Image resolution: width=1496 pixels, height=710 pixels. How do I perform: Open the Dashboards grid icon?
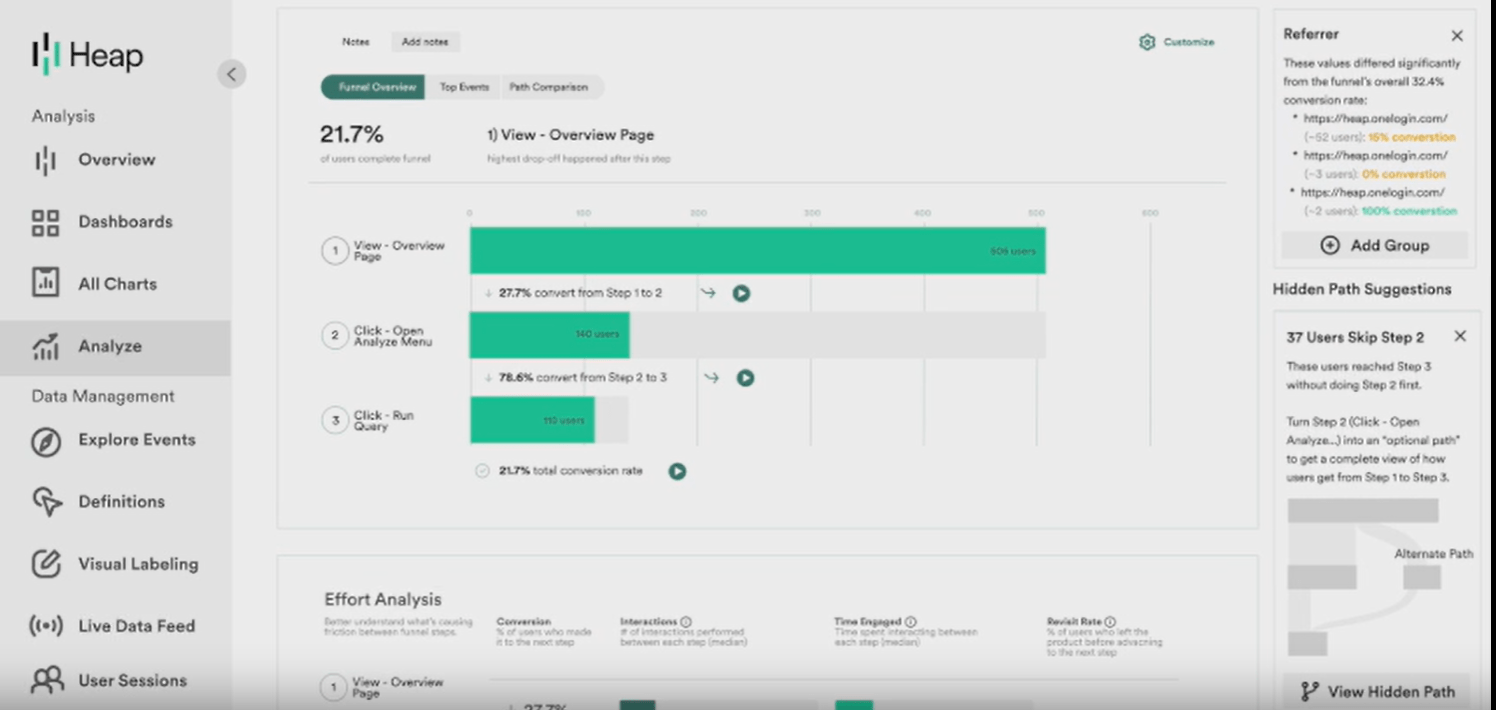[46, 222]
